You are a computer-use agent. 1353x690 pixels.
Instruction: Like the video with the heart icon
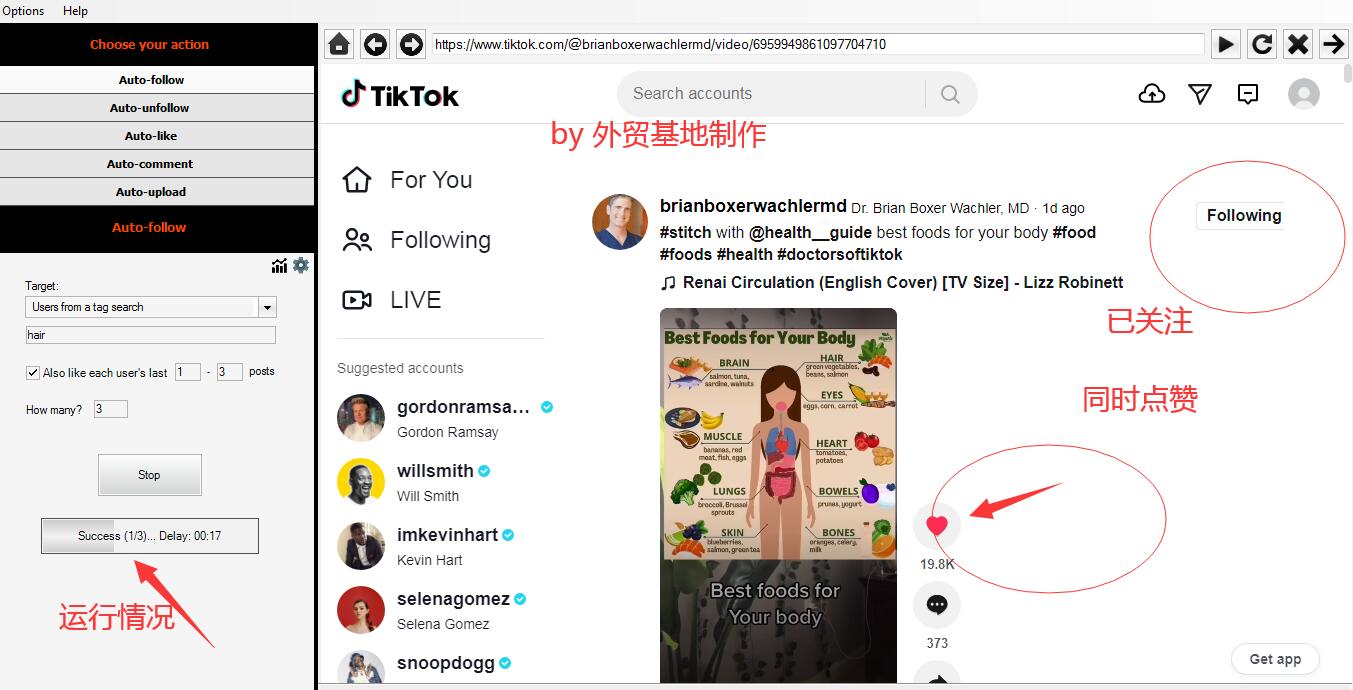coord(936,525)
